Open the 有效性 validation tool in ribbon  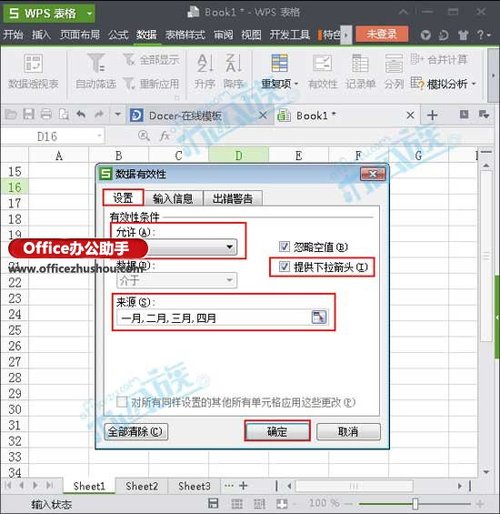pos(323,71)
